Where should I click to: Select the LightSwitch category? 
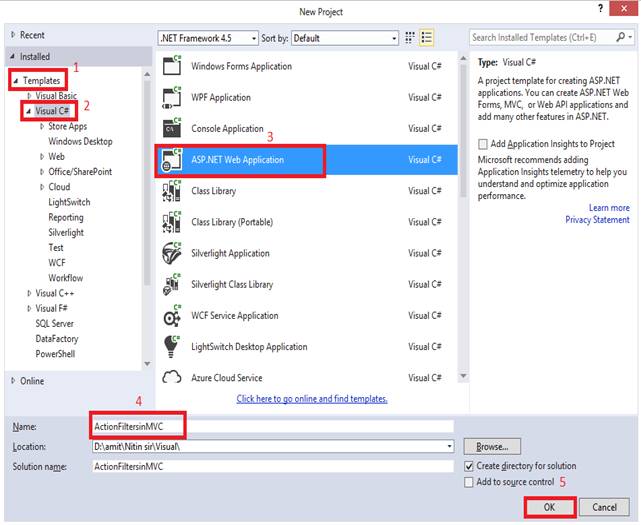(69, 202)
